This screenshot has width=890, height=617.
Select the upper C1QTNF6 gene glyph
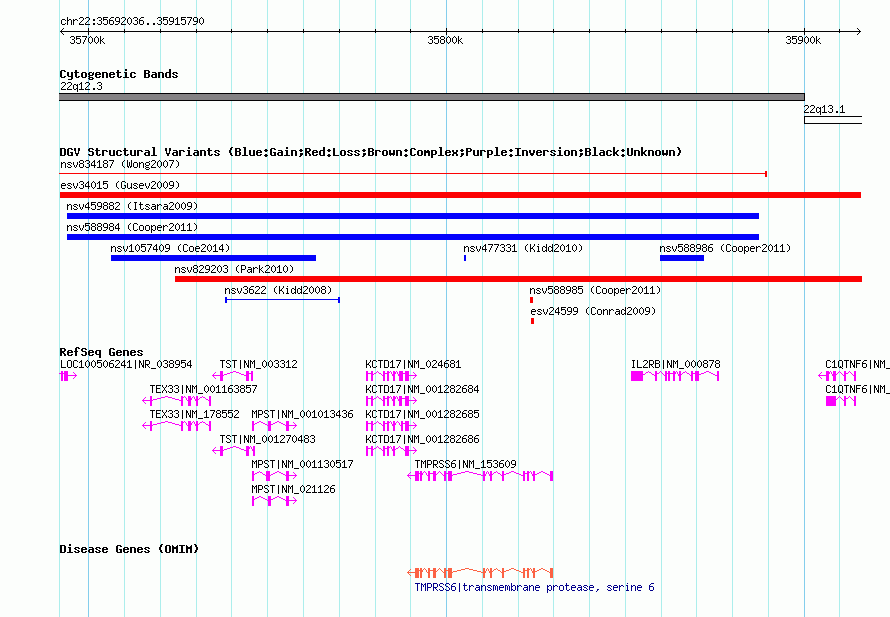pyautogui.click(x=837, y=376)
